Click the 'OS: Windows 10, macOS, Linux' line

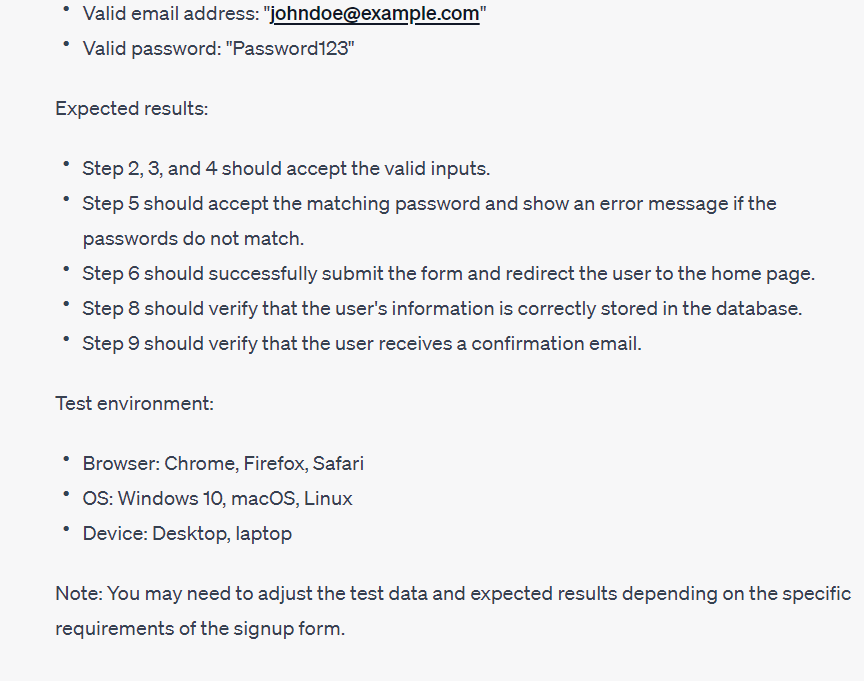tap(218, 499)
